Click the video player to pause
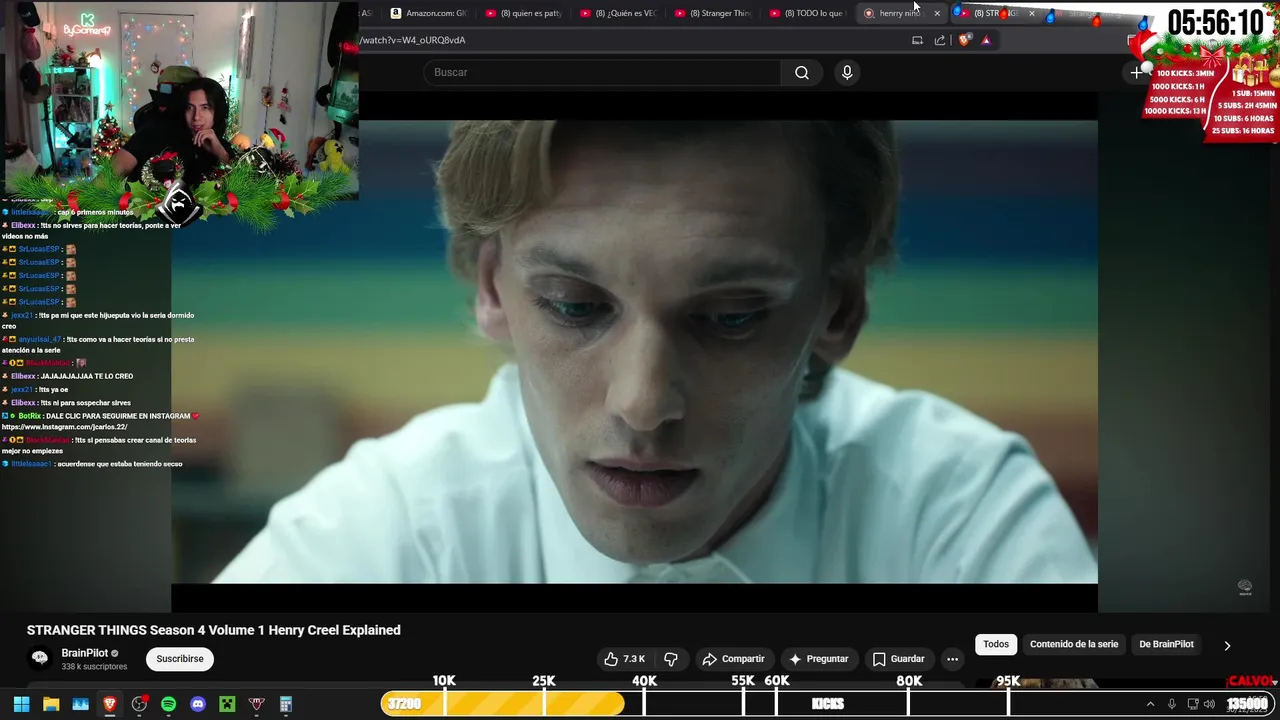Viewport: 1280px width, 720px height. 634,352
